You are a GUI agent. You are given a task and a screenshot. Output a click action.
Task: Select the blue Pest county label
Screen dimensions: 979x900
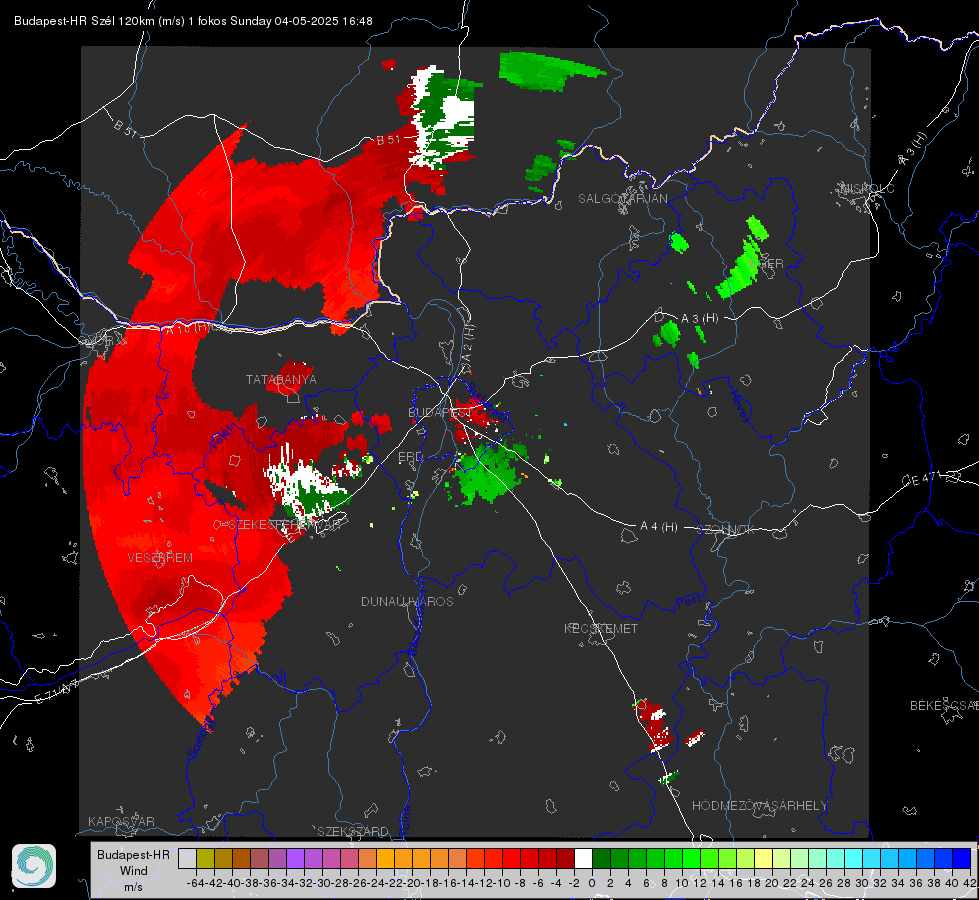[x=689, y=602]
